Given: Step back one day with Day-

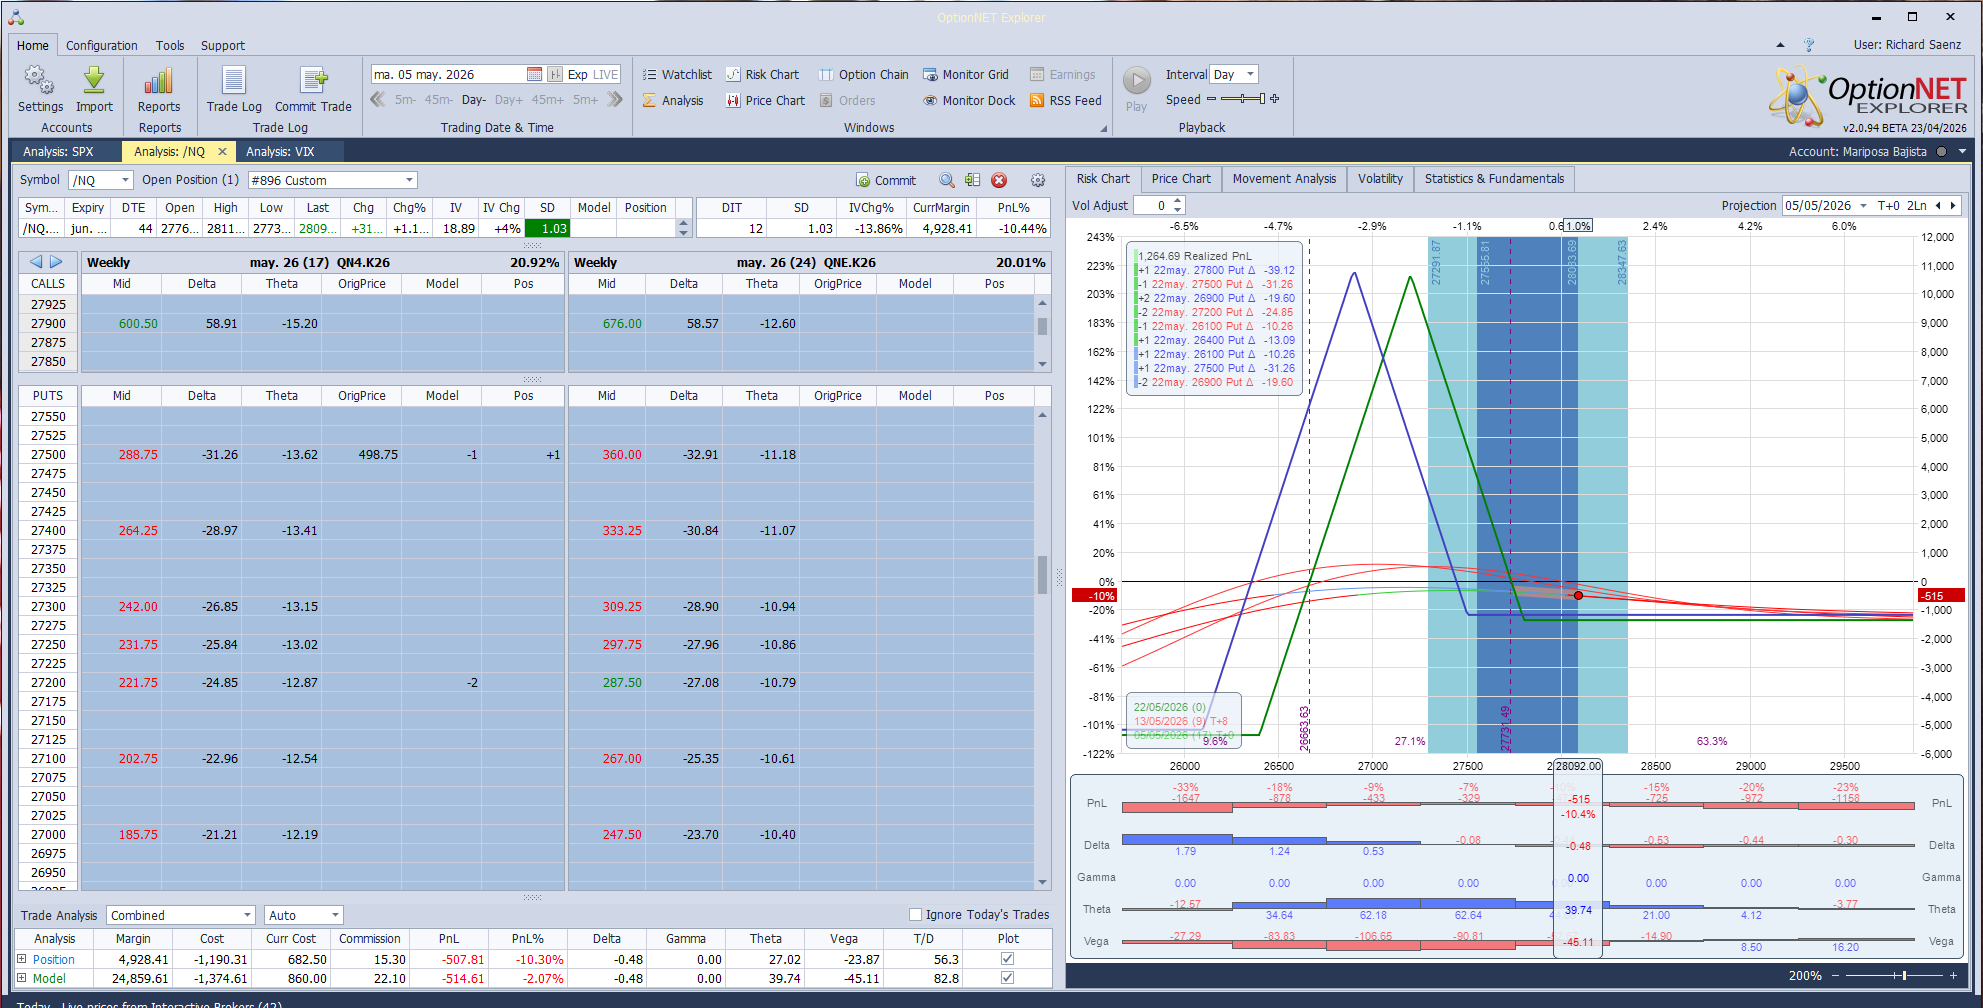Looking at the screenshot, I should point(474,100).
